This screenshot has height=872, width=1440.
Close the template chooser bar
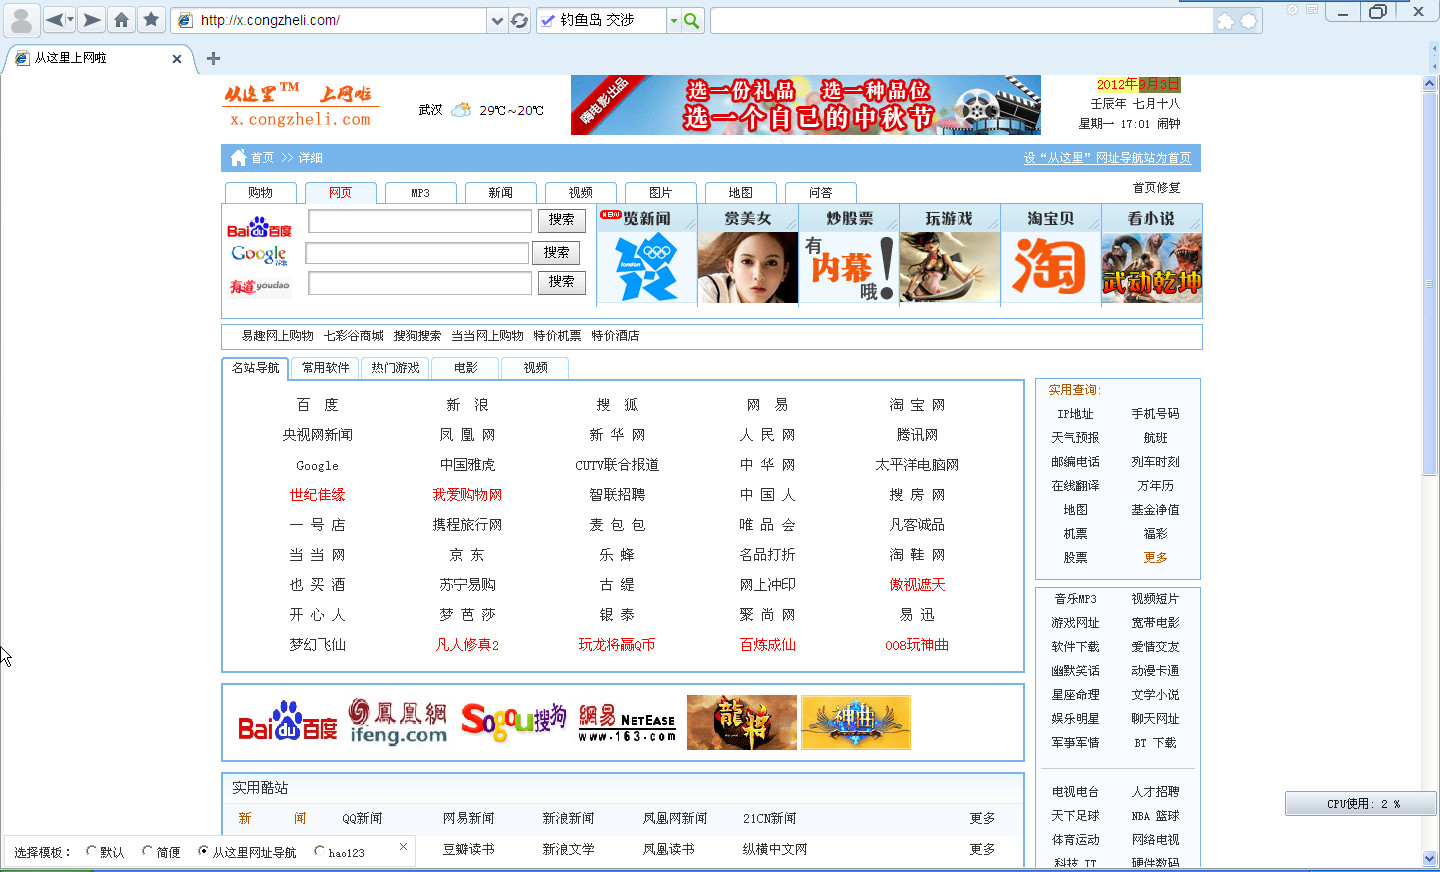403,847
